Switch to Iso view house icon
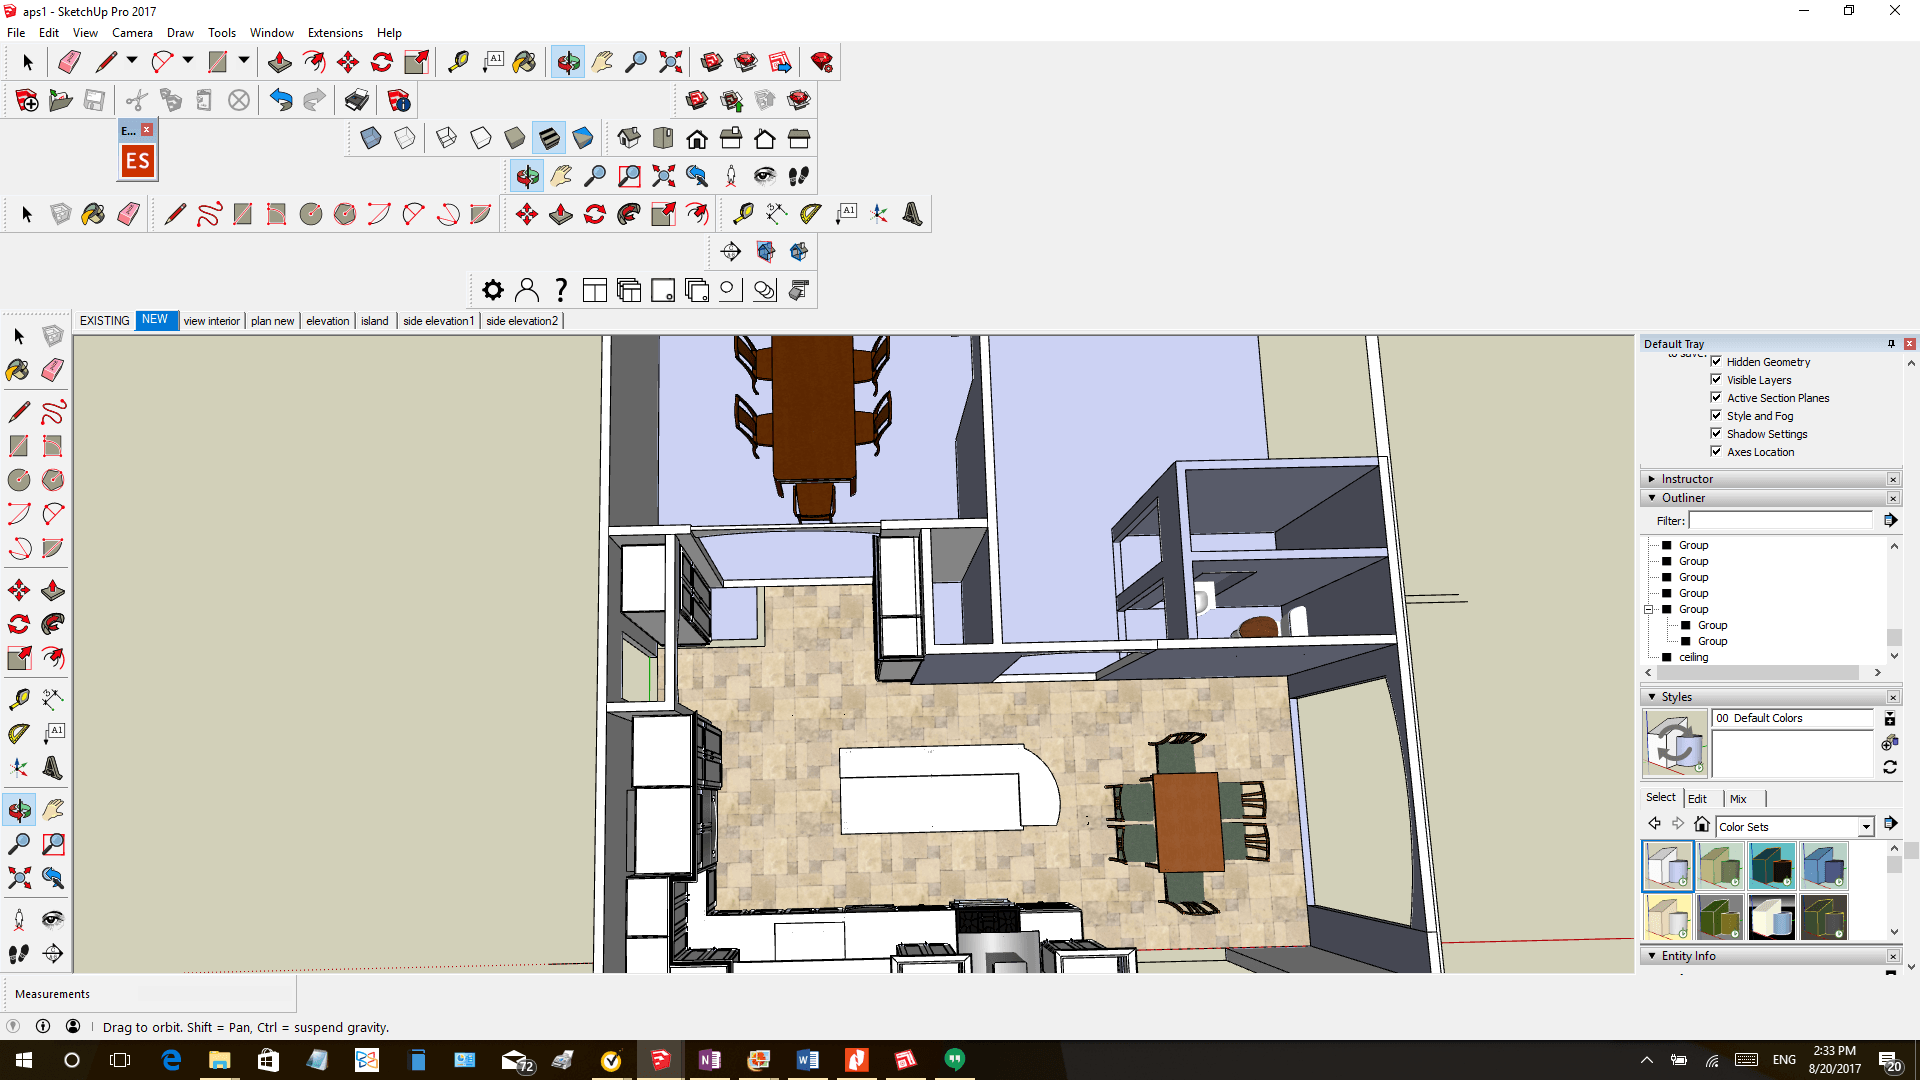The image size is (1920, 1080). (x=629, y=138)
